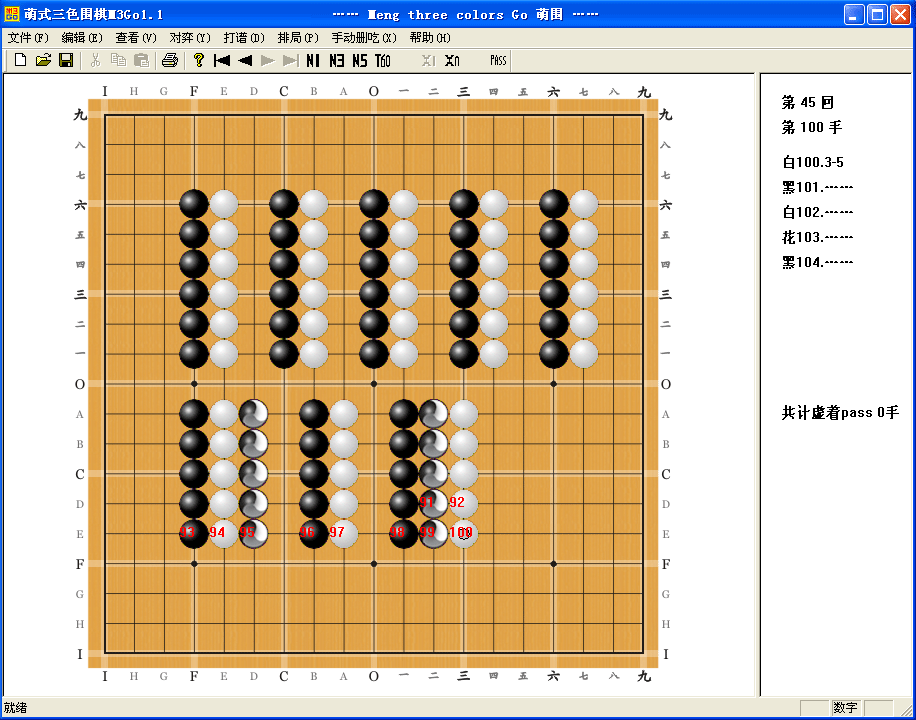Click the T60 timer toolbar button

pyautogui.click(x=383, y=61)
